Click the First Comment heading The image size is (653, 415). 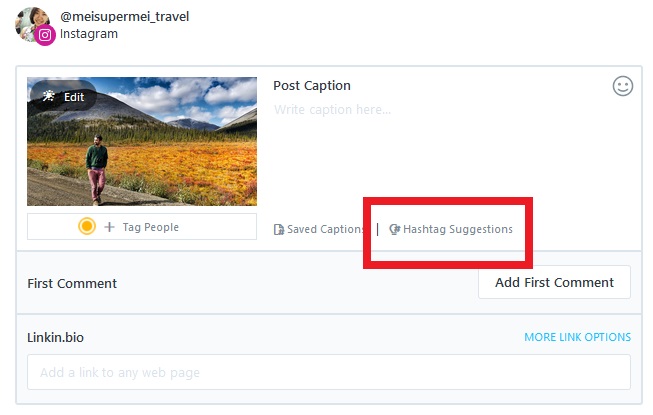tap(72, 283)
